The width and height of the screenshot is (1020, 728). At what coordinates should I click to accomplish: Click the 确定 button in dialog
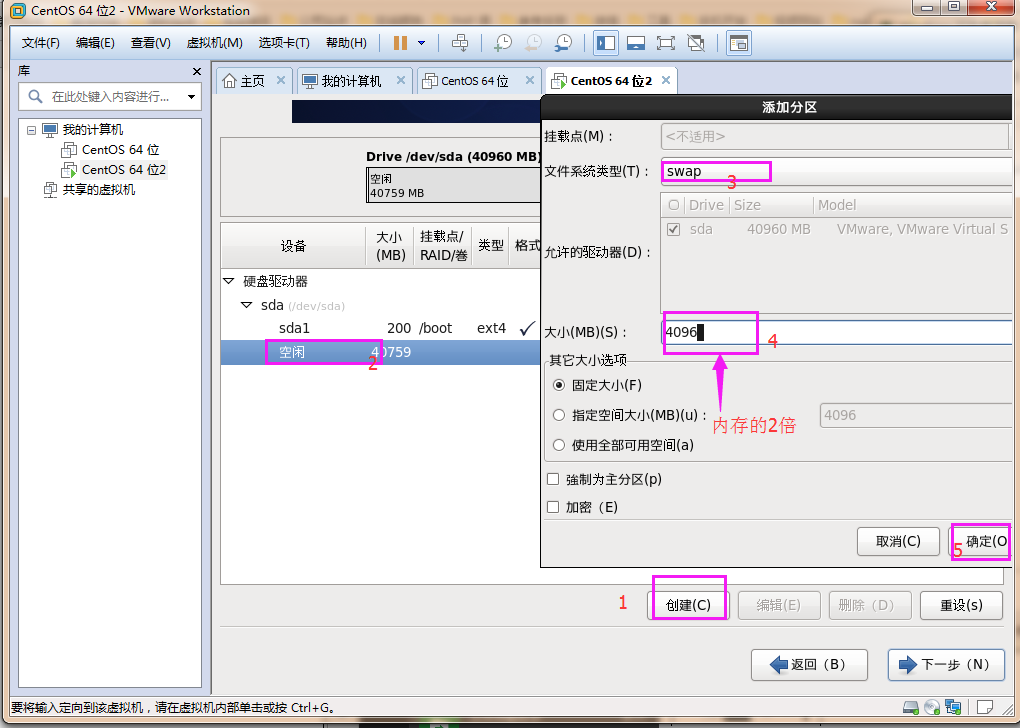point(982,541)
